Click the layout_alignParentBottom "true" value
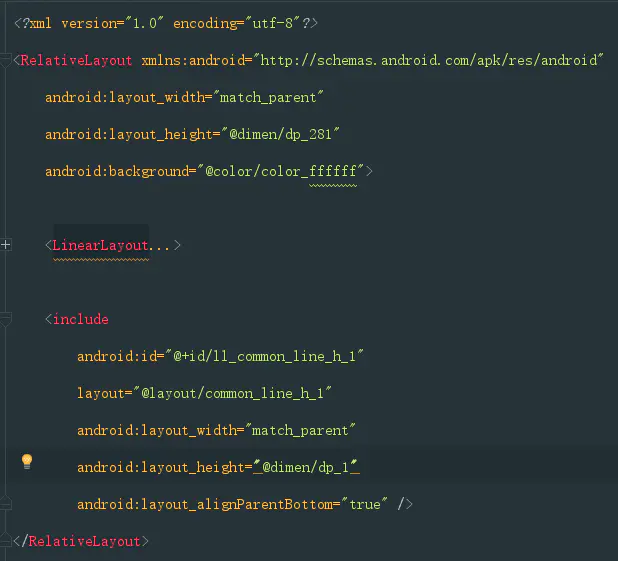618x561 pixels. 365,504
